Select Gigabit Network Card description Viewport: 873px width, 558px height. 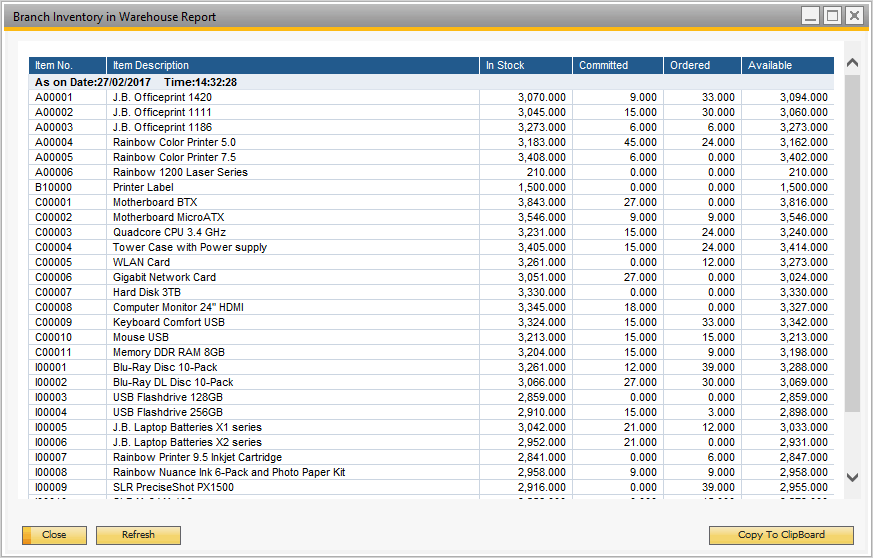[164, 278]
